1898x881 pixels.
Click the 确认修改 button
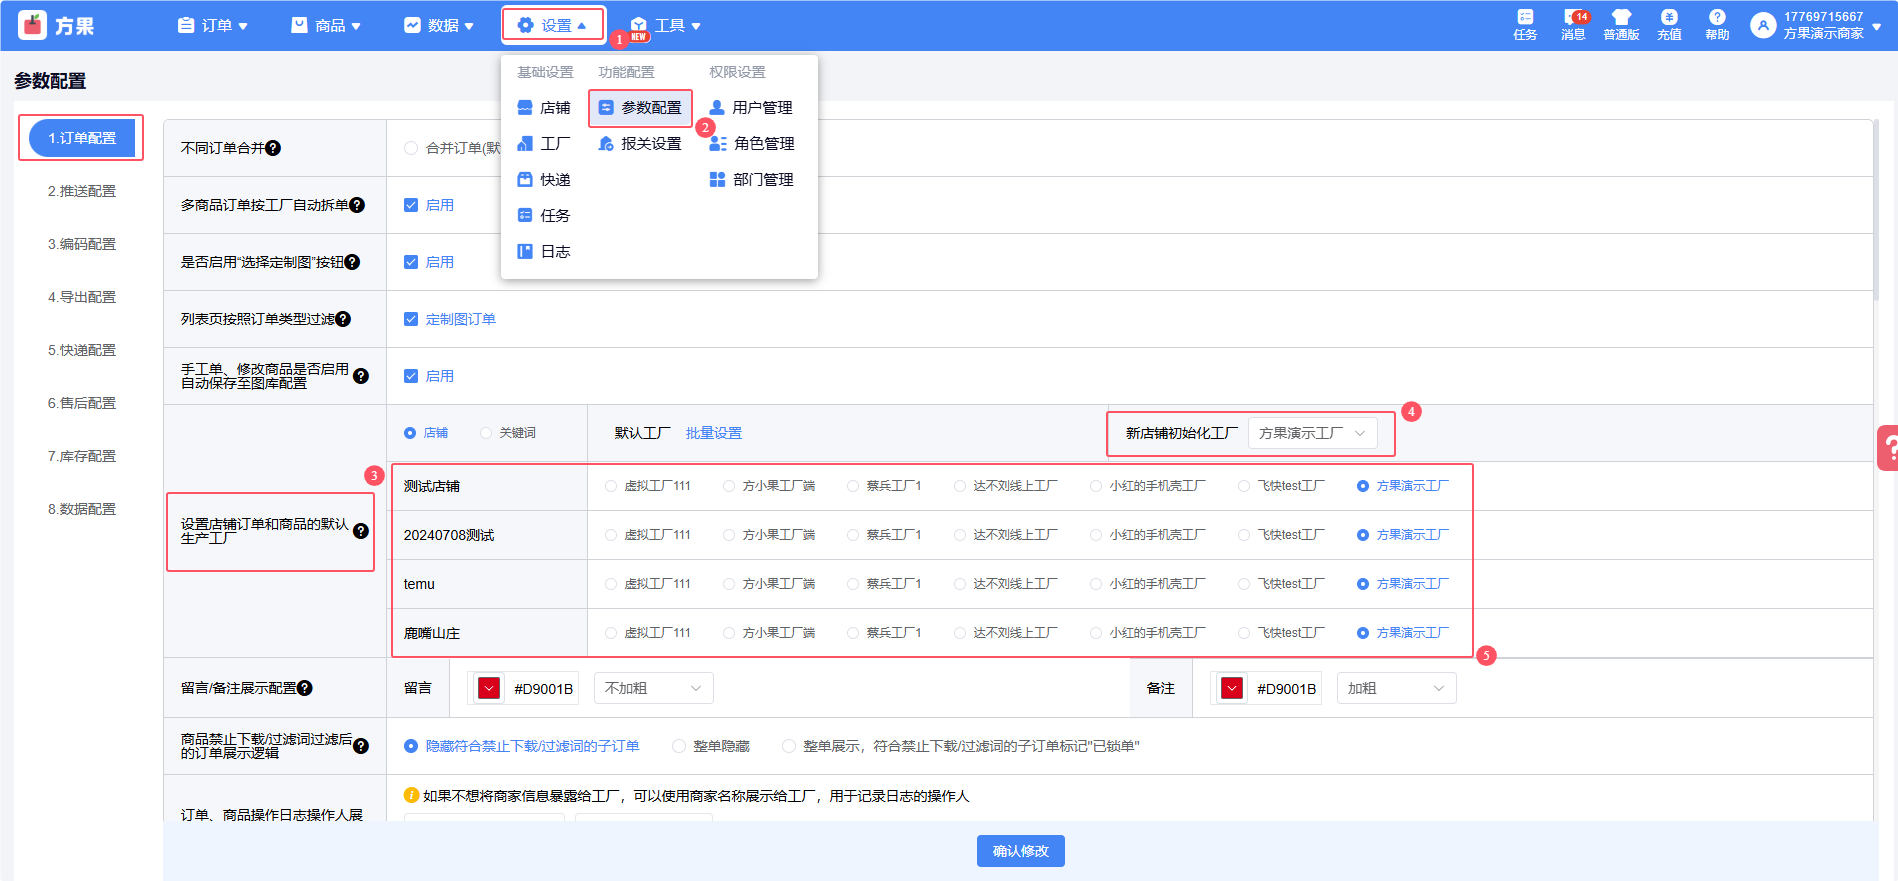(x=1020, y=851)
